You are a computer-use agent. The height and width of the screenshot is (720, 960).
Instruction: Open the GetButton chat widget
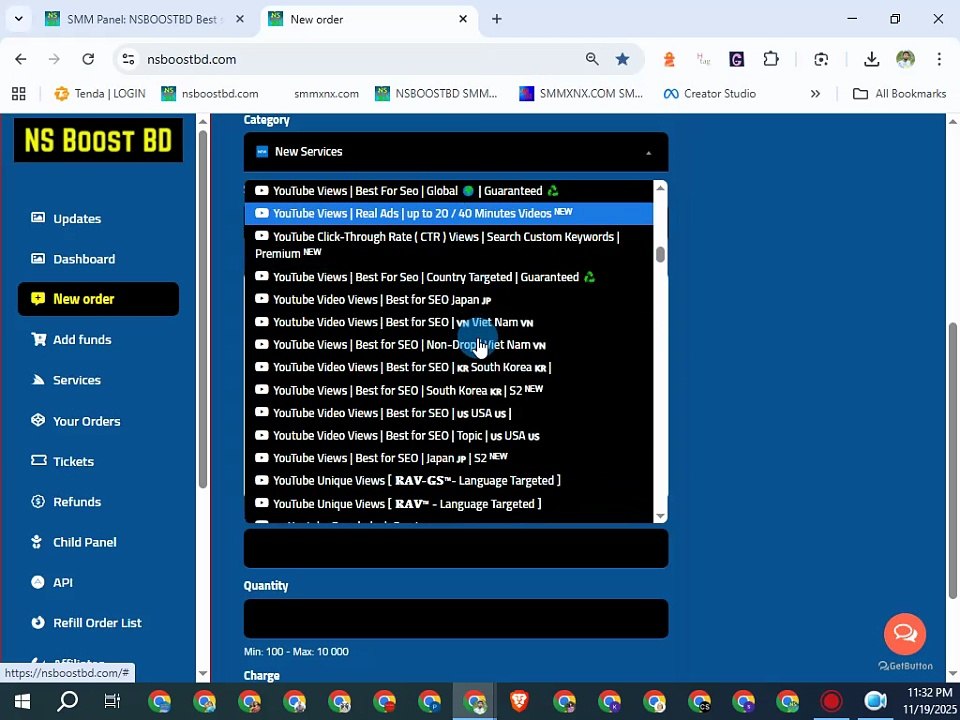point(904,634)
